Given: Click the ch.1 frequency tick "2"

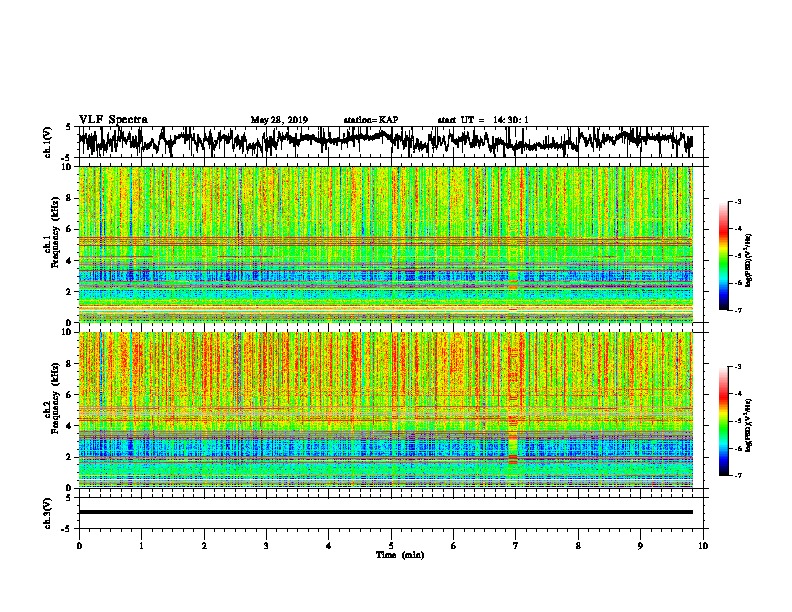Looking at the screenshot, I should click(70, 291).
